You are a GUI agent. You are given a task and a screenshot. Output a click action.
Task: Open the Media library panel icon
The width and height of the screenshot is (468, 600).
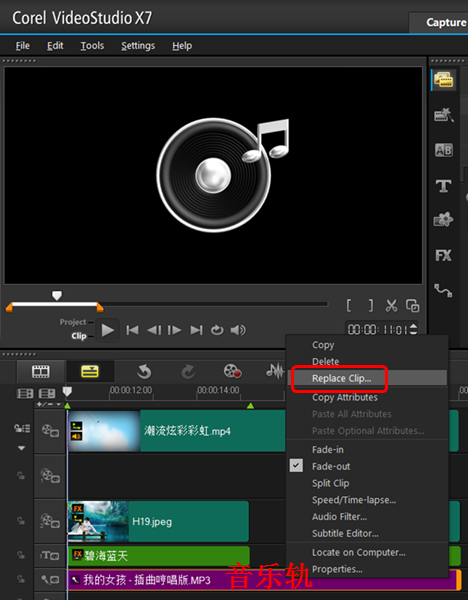pos(444,80)
